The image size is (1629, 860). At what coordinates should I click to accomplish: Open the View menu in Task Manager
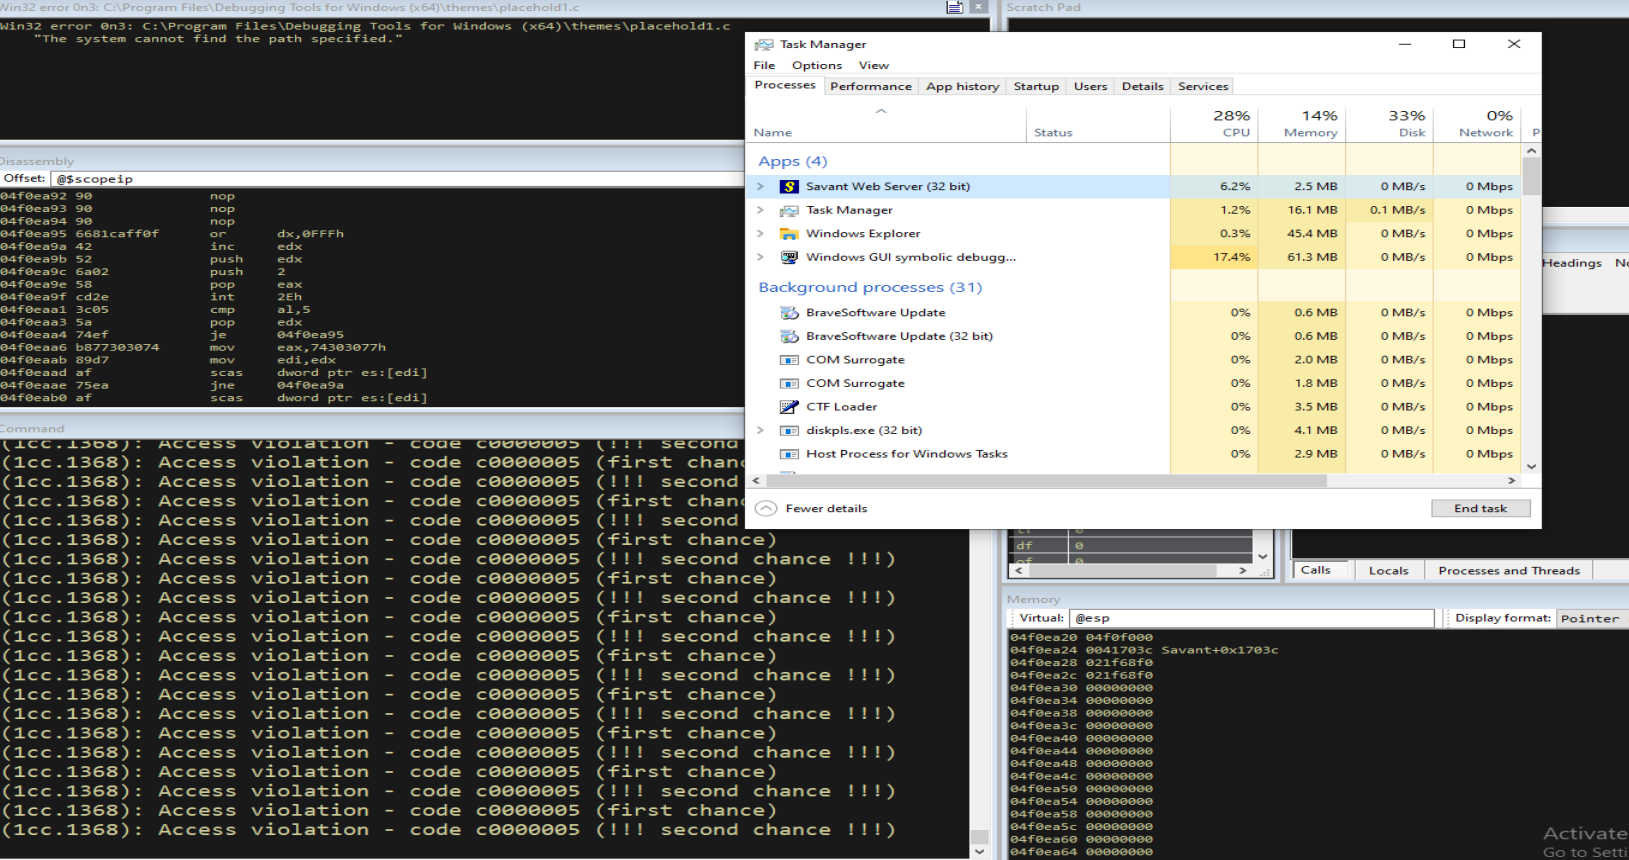(x=873, y=65)
